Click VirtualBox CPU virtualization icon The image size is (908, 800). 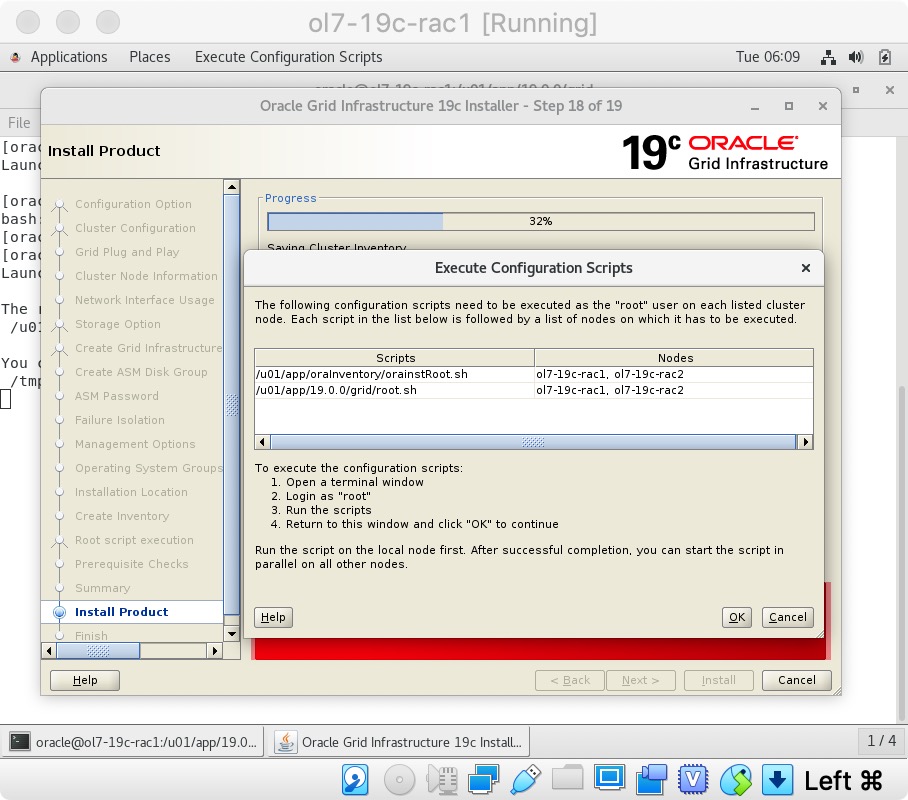(693, 780)
